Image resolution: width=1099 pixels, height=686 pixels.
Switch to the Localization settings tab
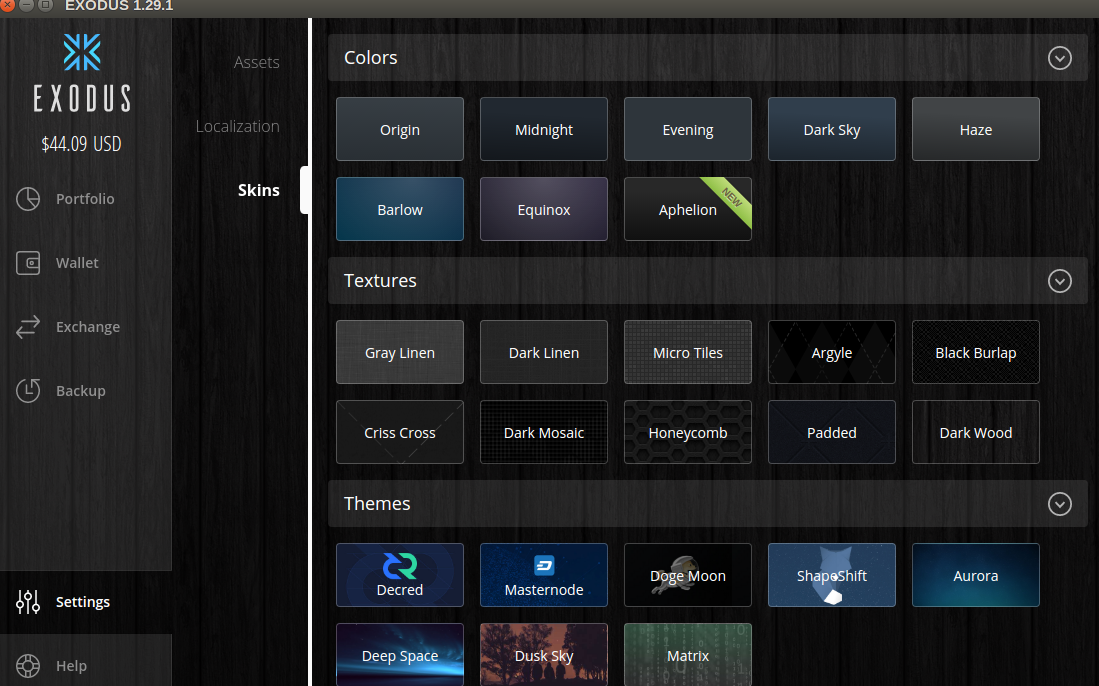coord(238,126)
